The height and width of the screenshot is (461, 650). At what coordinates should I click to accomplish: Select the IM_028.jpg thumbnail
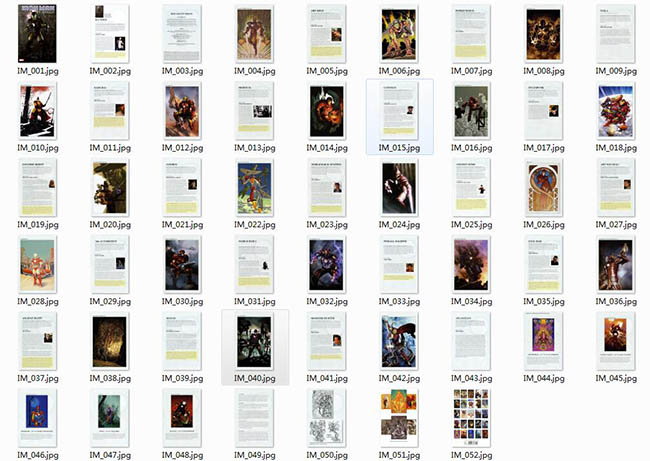coord(37,264)
